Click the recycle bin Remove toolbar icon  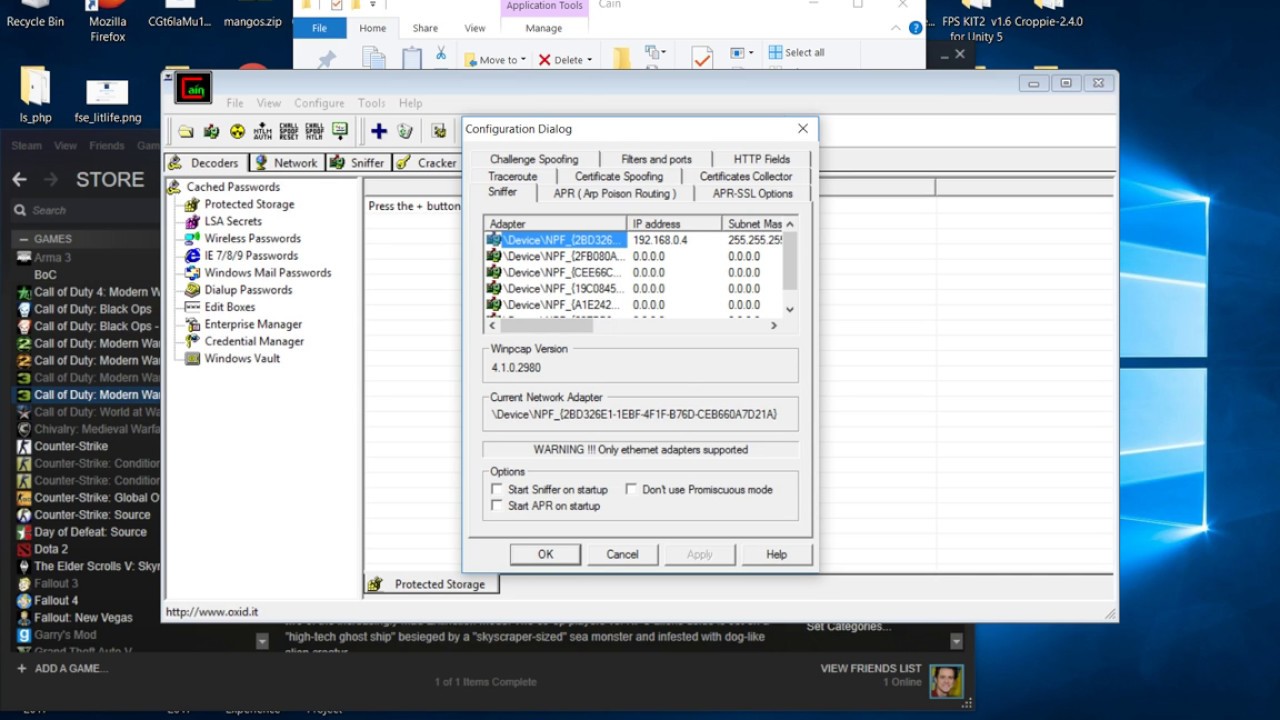click(405, 131)
